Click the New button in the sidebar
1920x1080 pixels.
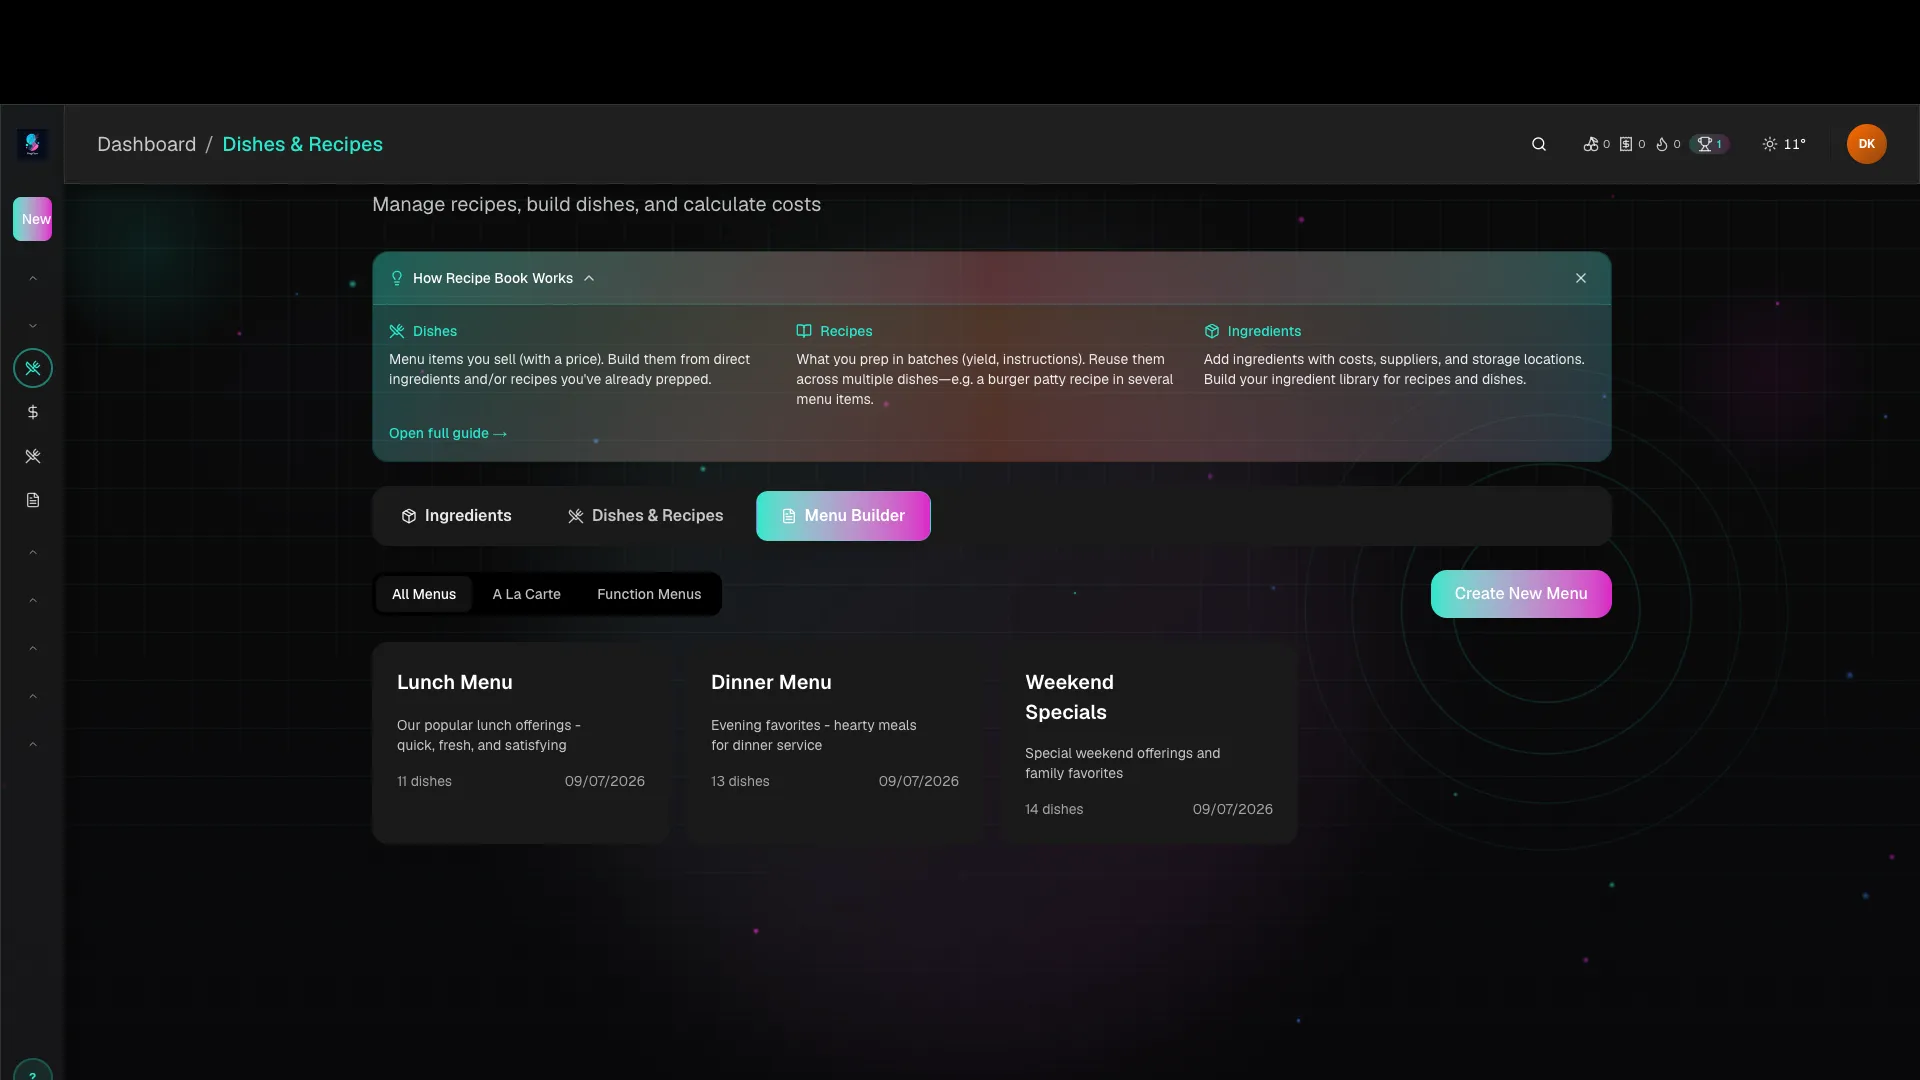33,219
